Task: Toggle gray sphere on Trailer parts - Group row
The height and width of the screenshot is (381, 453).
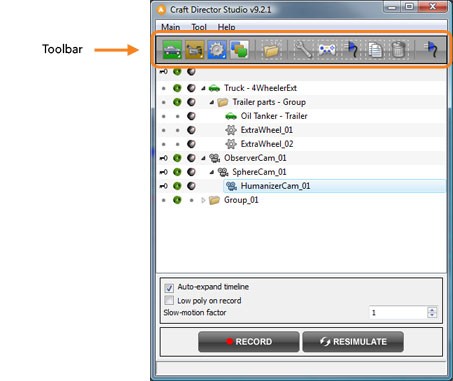Action: 191,102
